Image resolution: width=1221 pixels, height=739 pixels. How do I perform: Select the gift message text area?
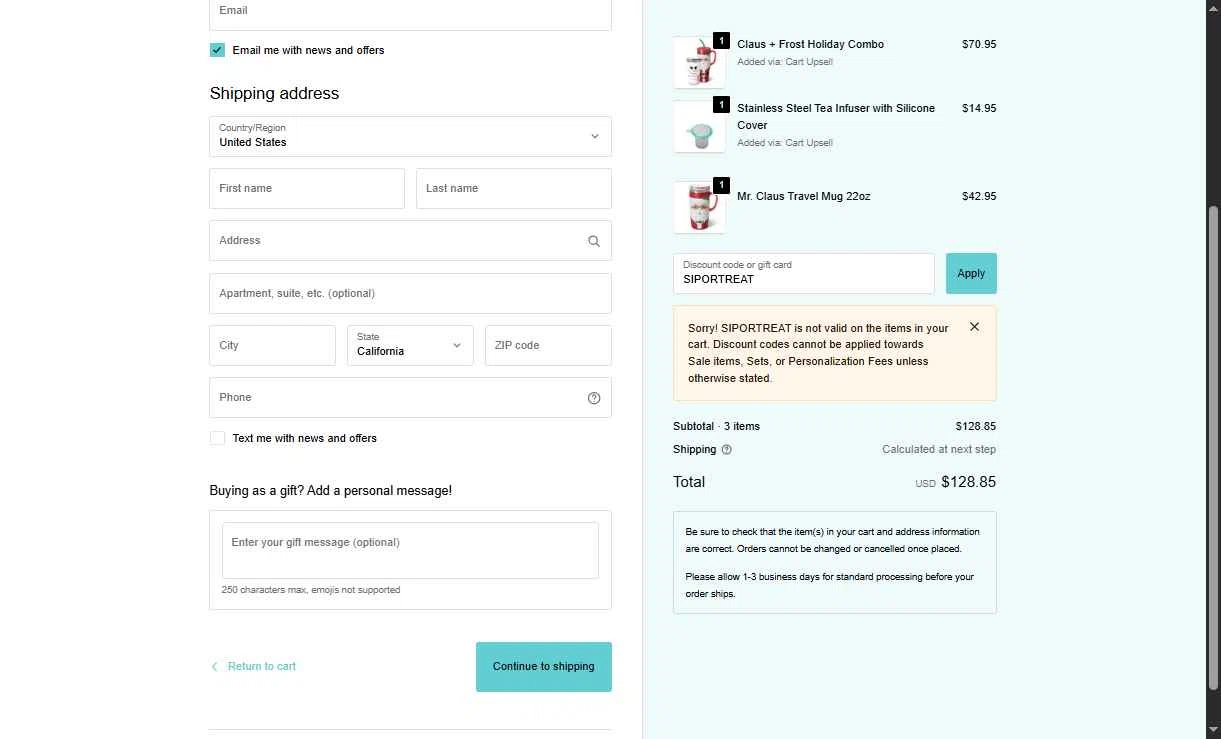pyautogui.click(x=410, y=550)
